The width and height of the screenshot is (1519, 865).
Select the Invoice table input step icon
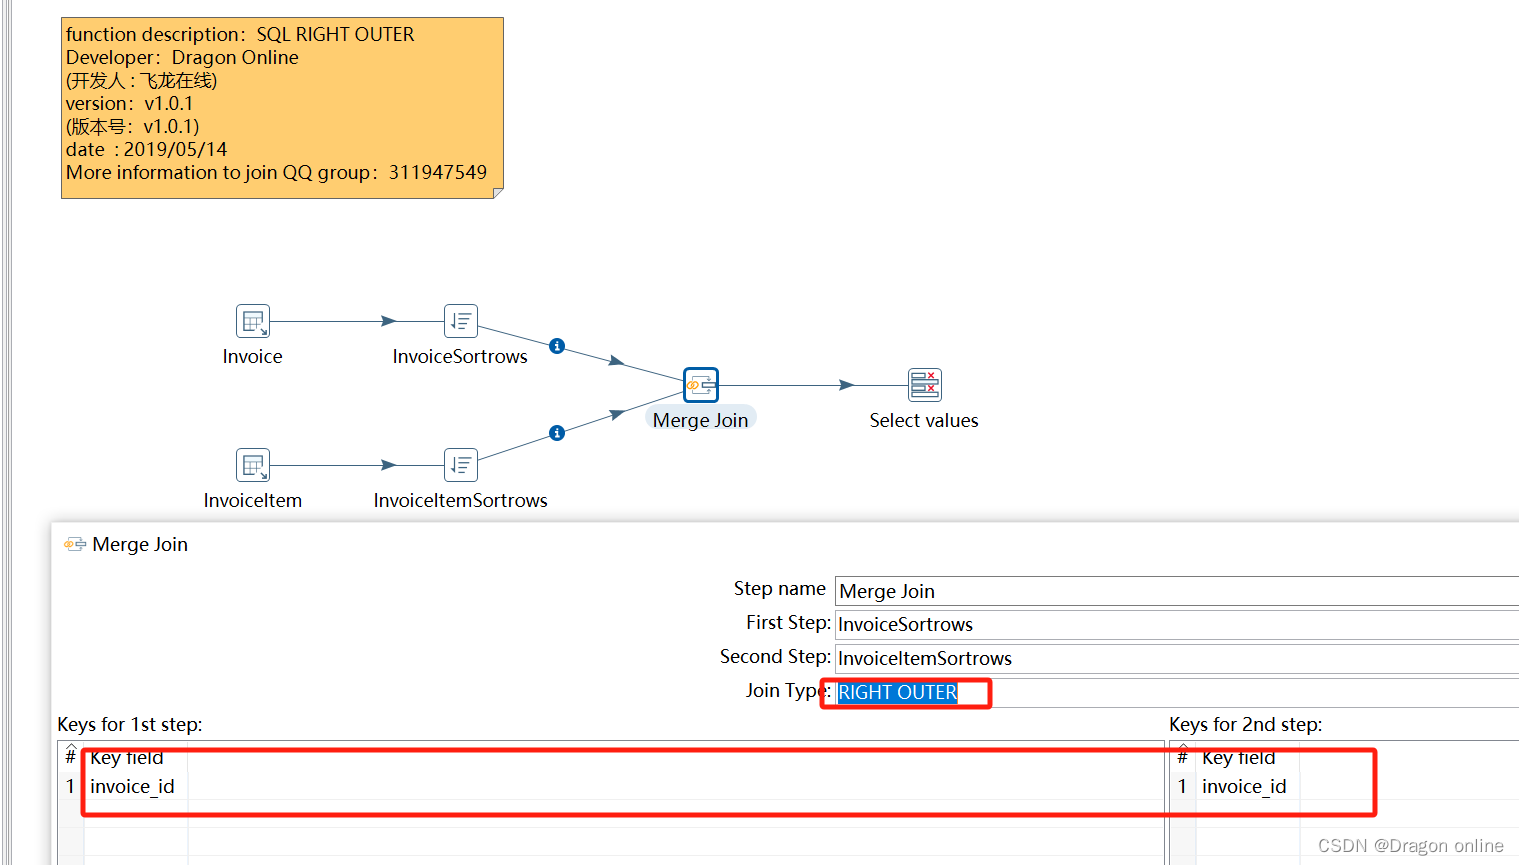tap(253, 321)
